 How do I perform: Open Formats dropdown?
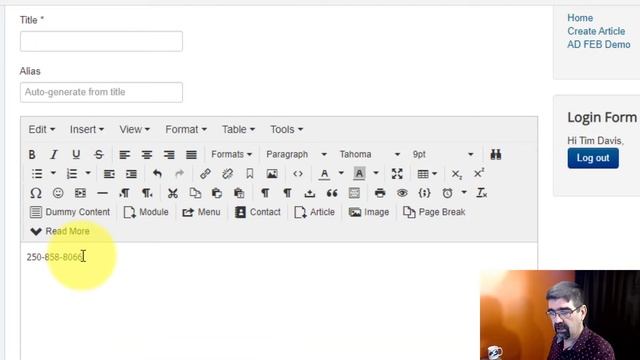point(231,154)
